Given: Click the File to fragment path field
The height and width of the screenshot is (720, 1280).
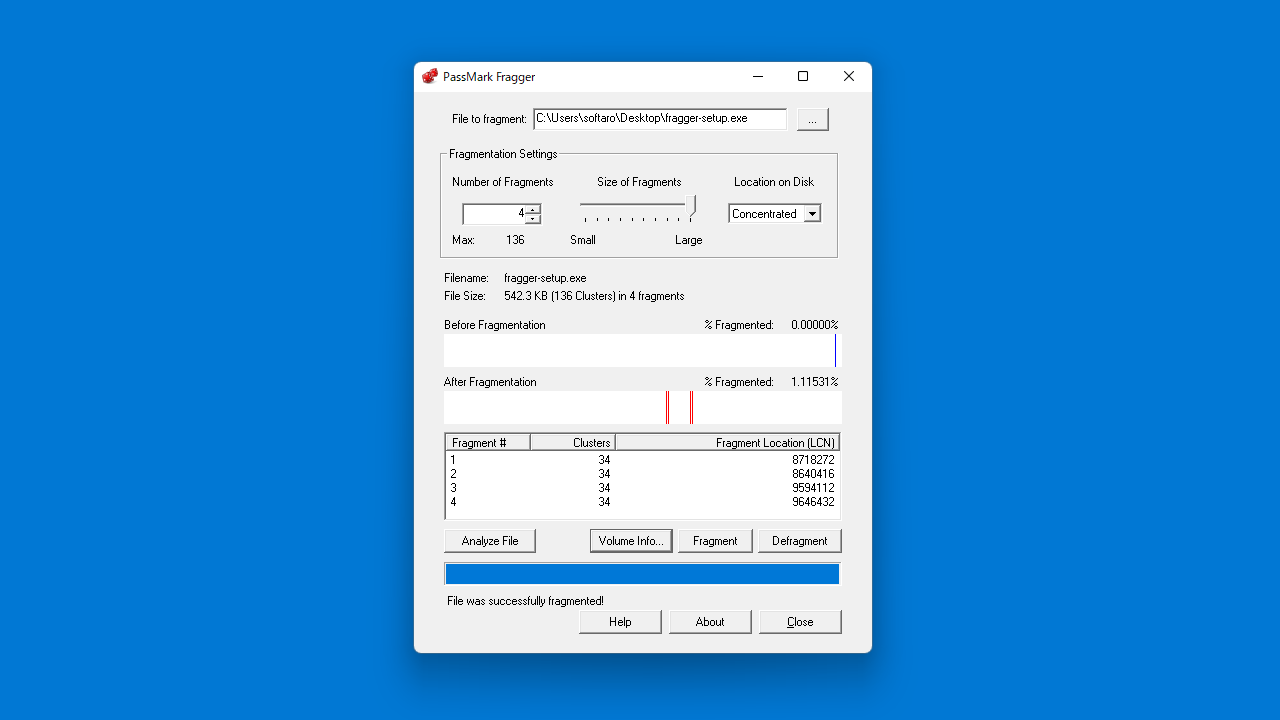Looking at the screenshot, I should [660, 119].
